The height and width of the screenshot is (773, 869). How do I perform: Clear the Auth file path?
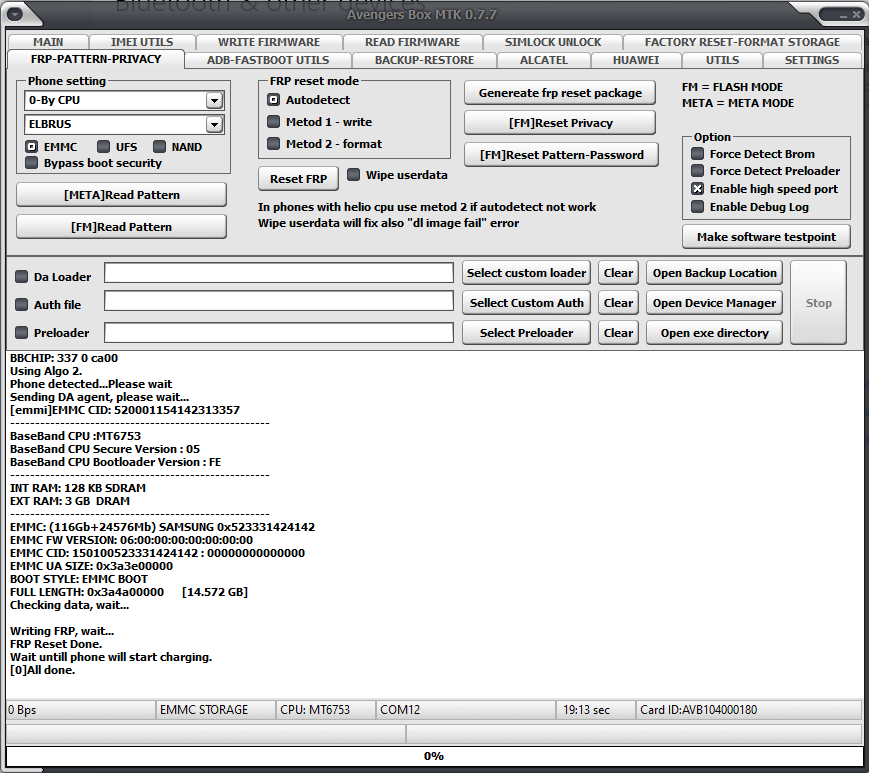pyautogui.click(x=618, y=303)
